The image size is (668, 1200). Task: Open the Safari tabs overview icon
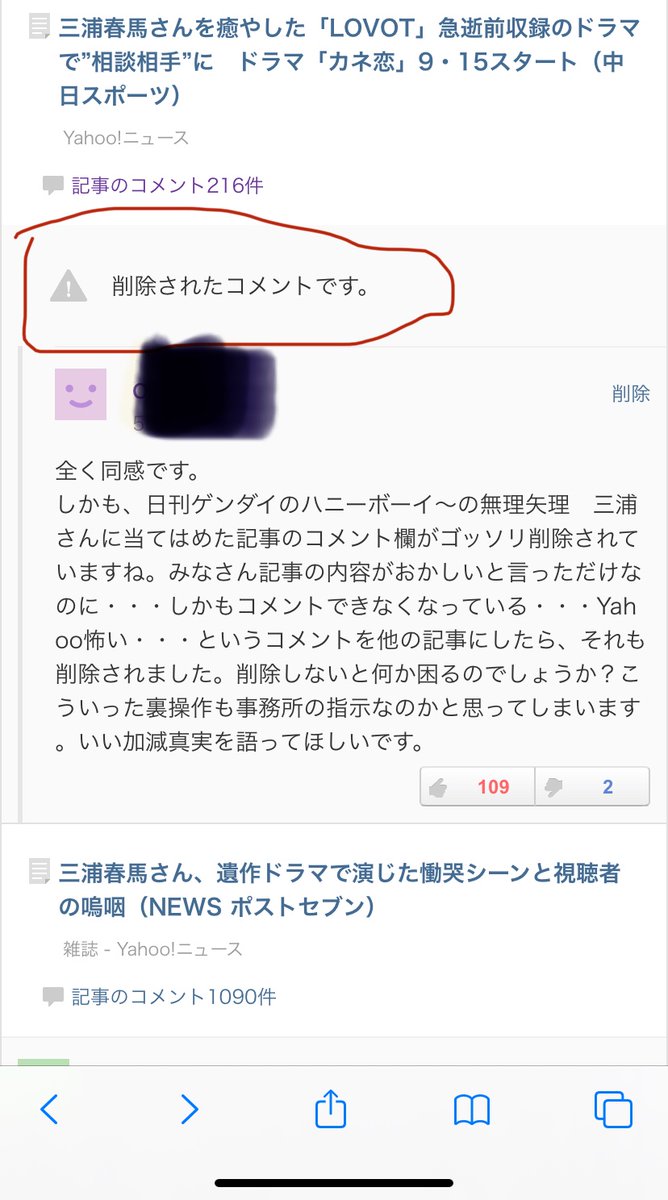(612, 1108)
